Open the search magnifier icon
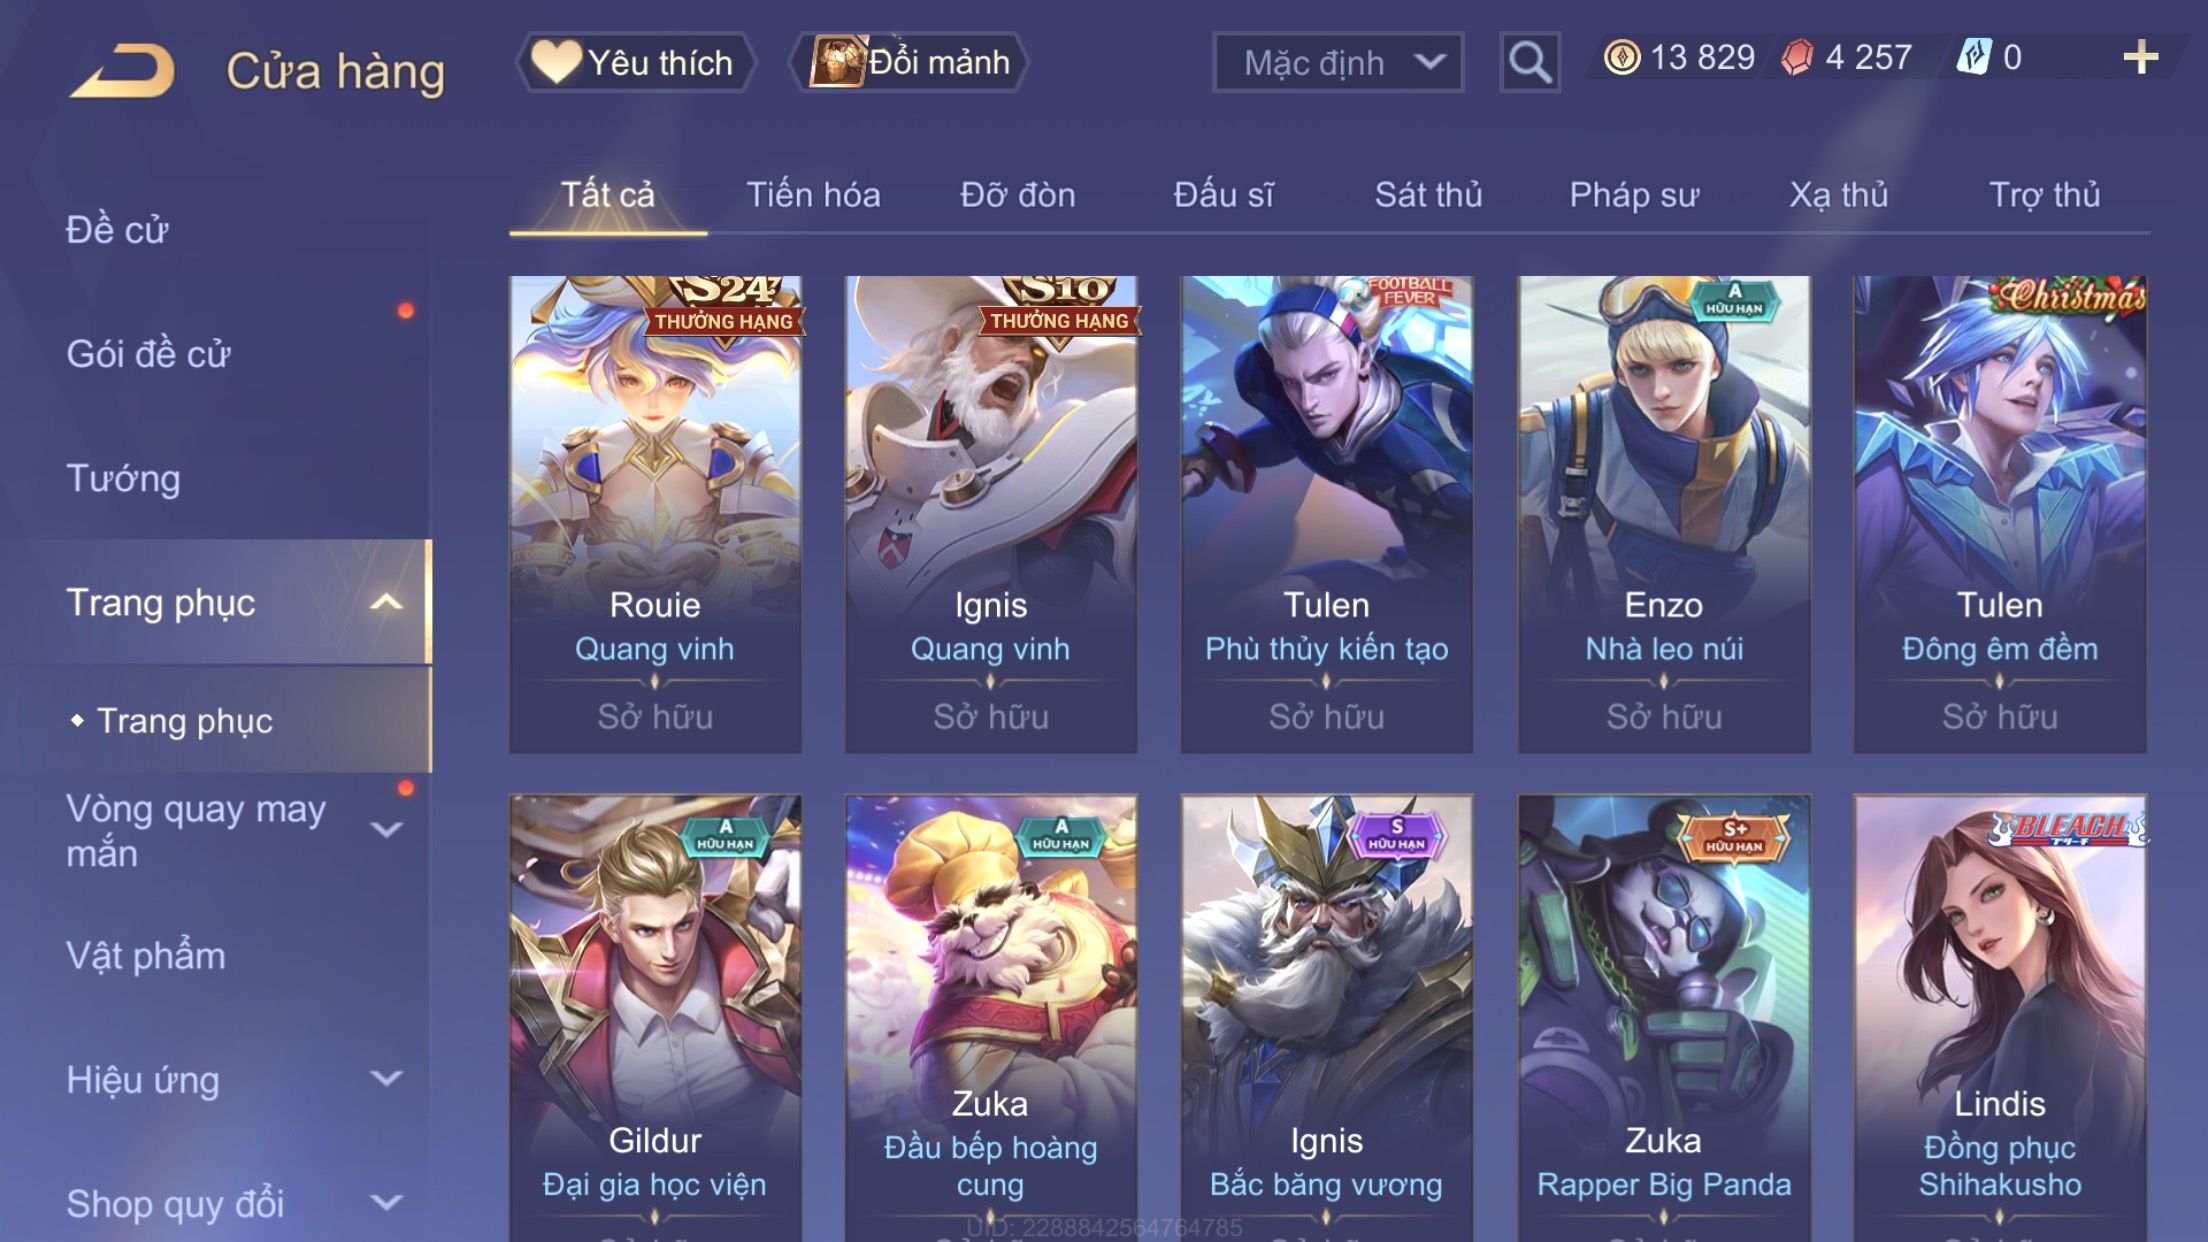2208x1242 pixels. click(x=1529, y=62)
